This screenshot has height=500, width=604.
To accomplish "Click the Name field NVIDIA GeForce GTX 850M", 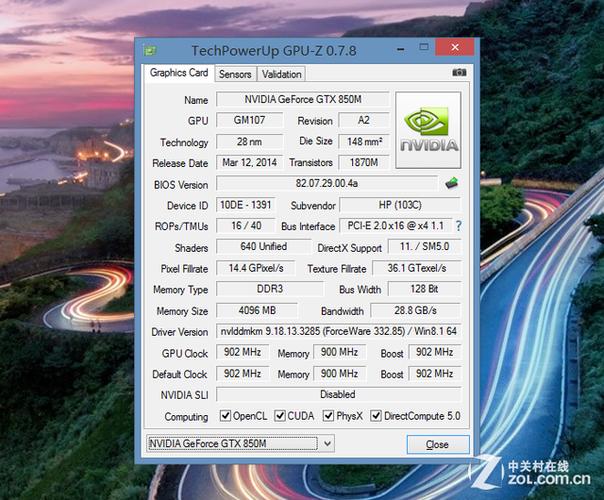I will 303,99.
